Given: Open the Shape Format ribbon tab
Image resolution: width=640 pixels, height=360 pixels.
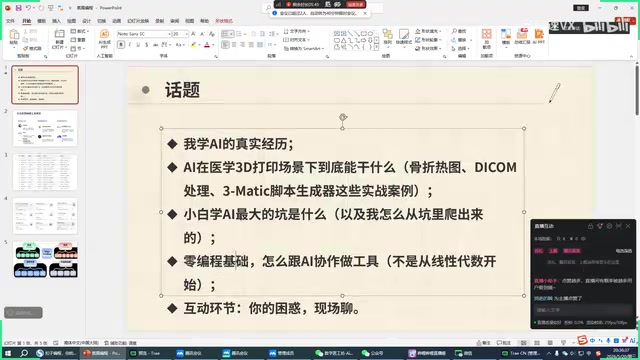Looking at the screenshot, I should (x=224, y=21).
